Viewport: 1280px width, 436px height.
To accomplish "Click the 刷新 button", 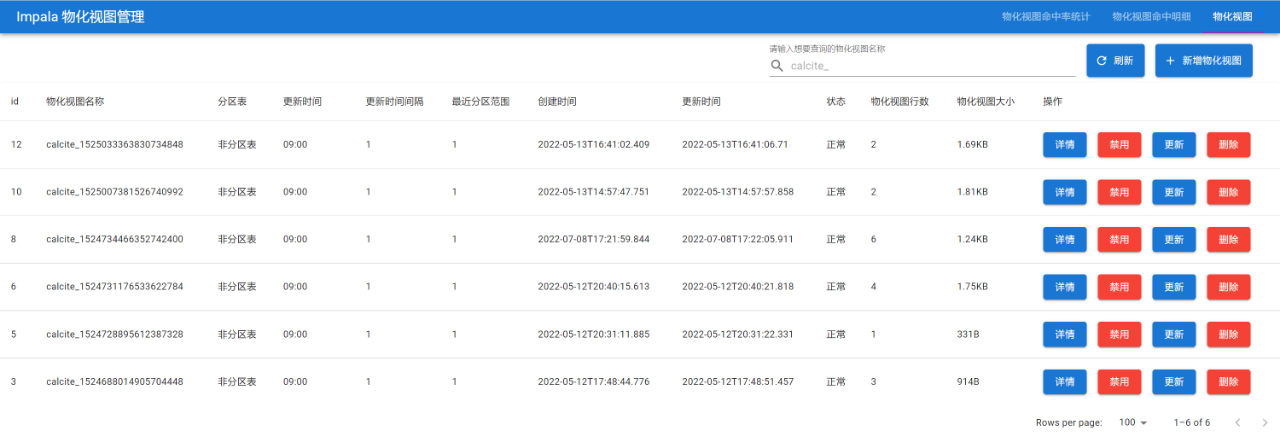I will pyautogui.click(x=1115, y=61).
